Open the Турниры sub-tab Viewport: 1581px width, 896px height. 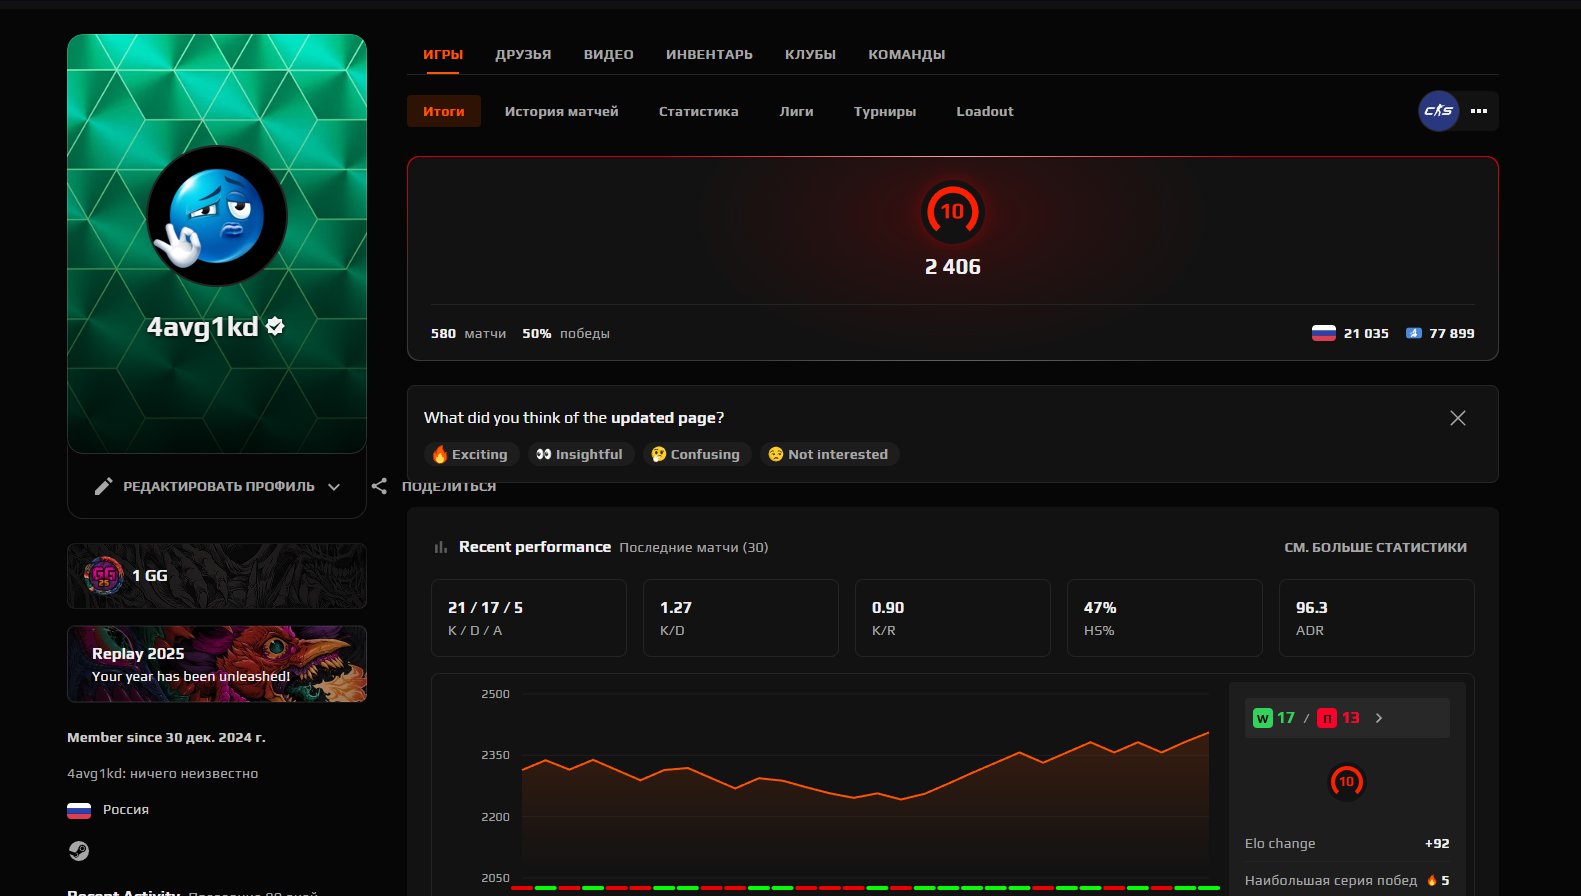885,111
